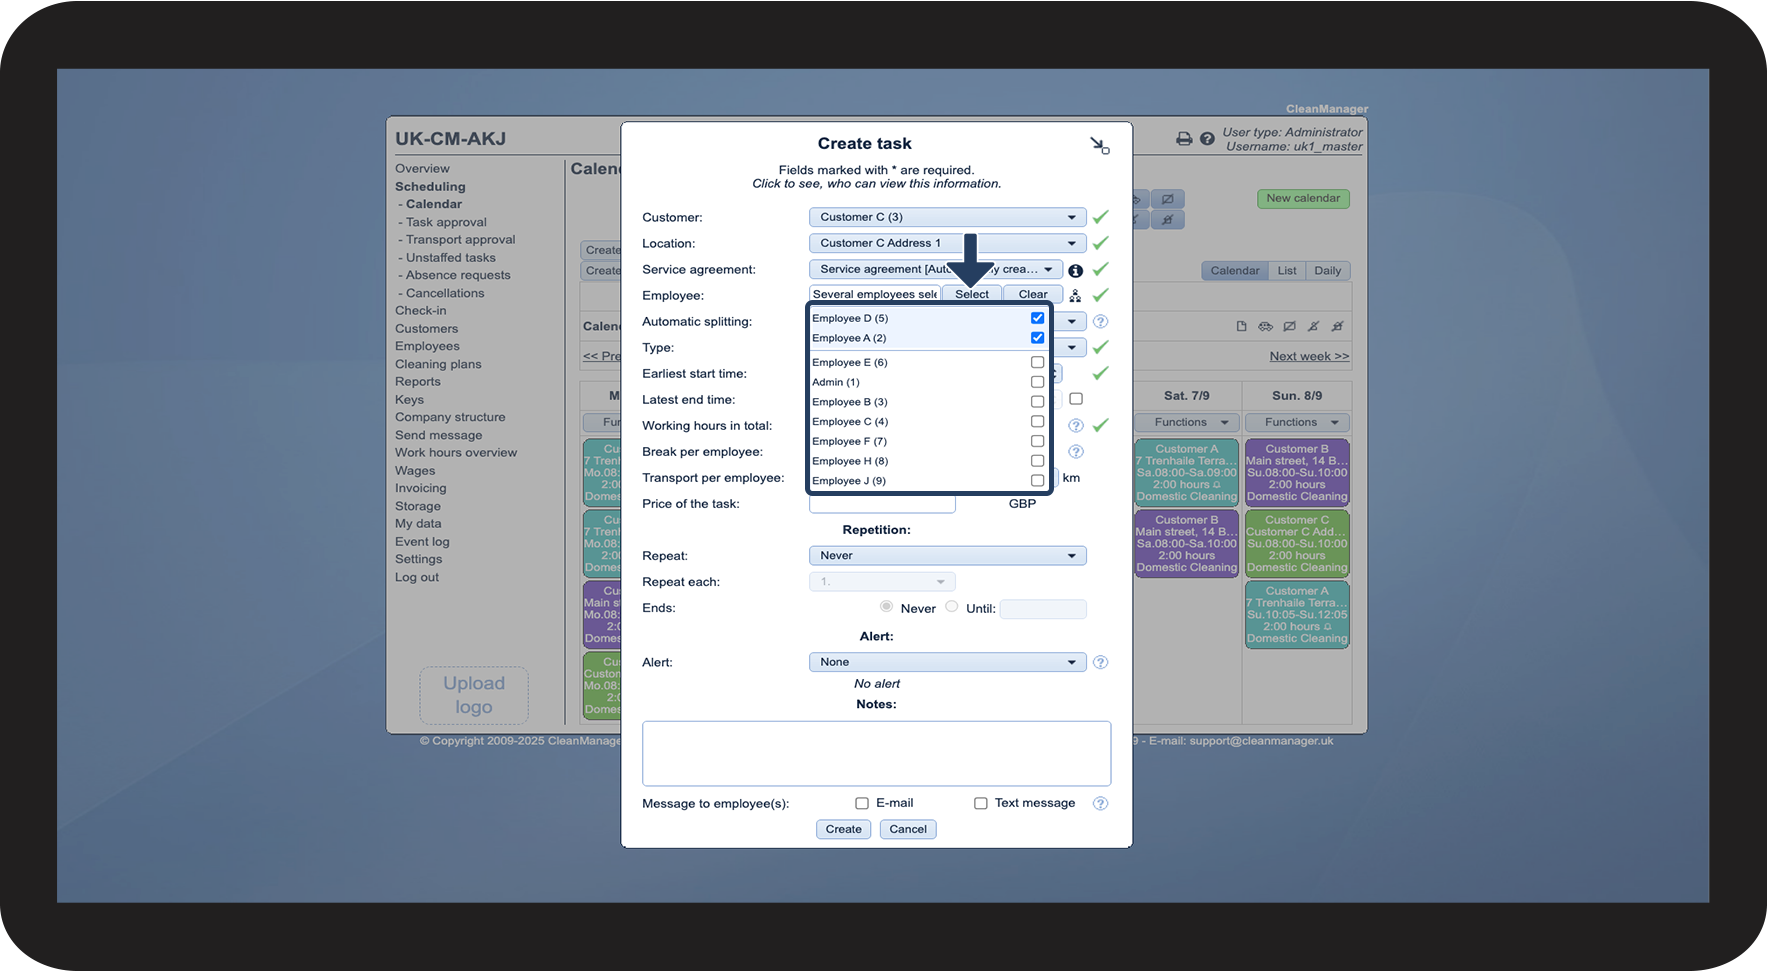The height and width of the screenshot is (971, 1767).
Task: Click the Create button in the dialog
Action: (844, 829)
